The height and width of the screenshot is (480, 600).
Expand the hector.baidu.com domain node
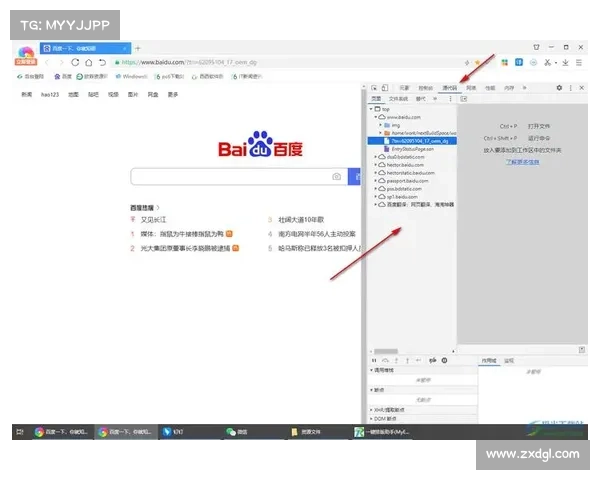point(375,165)
